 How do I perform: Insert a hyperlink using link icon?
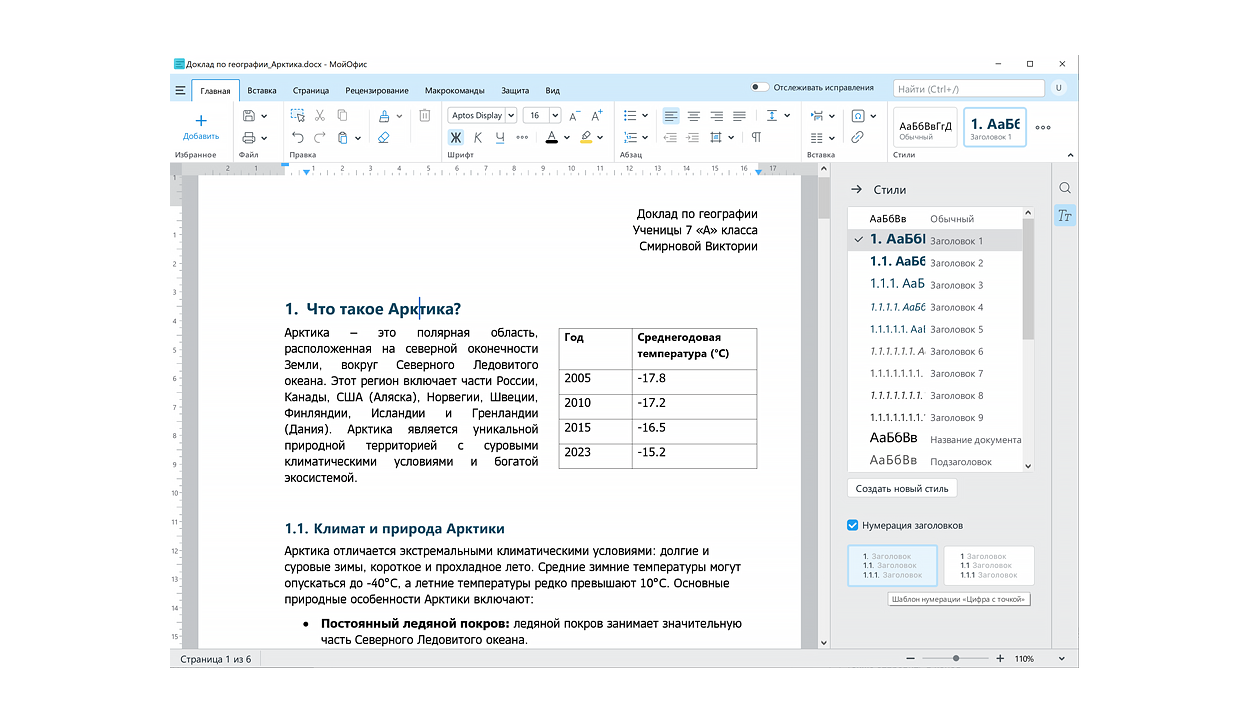[857, 137]
